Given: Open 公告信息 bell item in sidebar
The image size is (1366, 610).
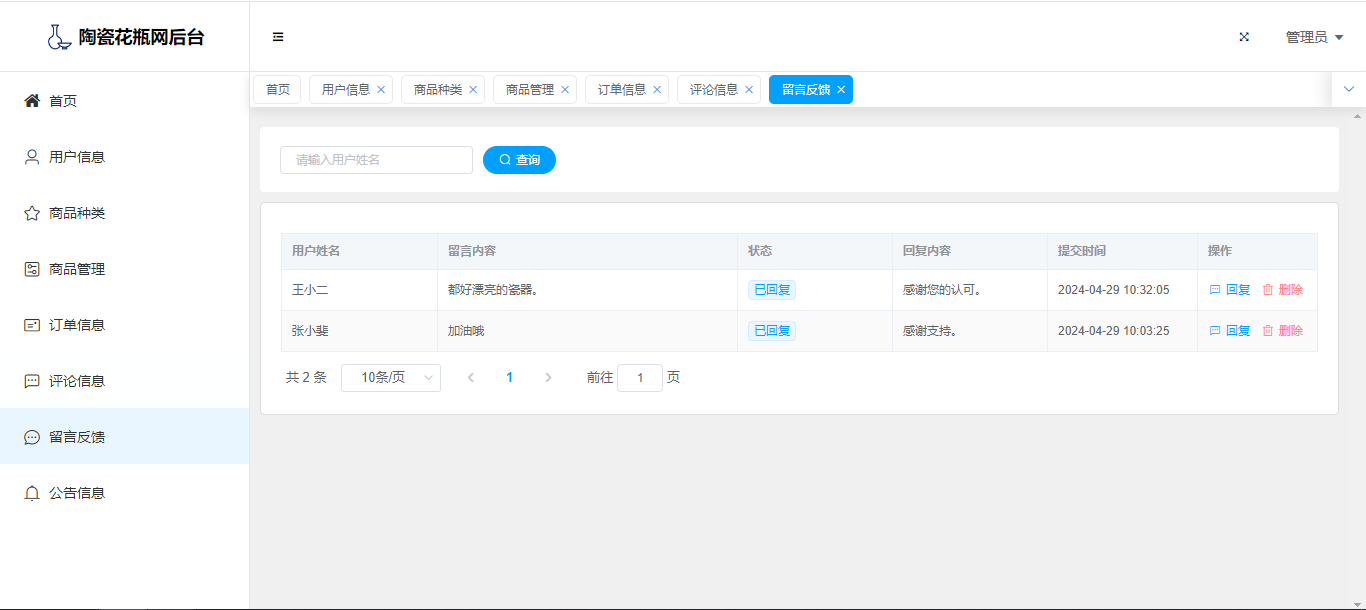Looking at the screenshot, I should [77, 493].
